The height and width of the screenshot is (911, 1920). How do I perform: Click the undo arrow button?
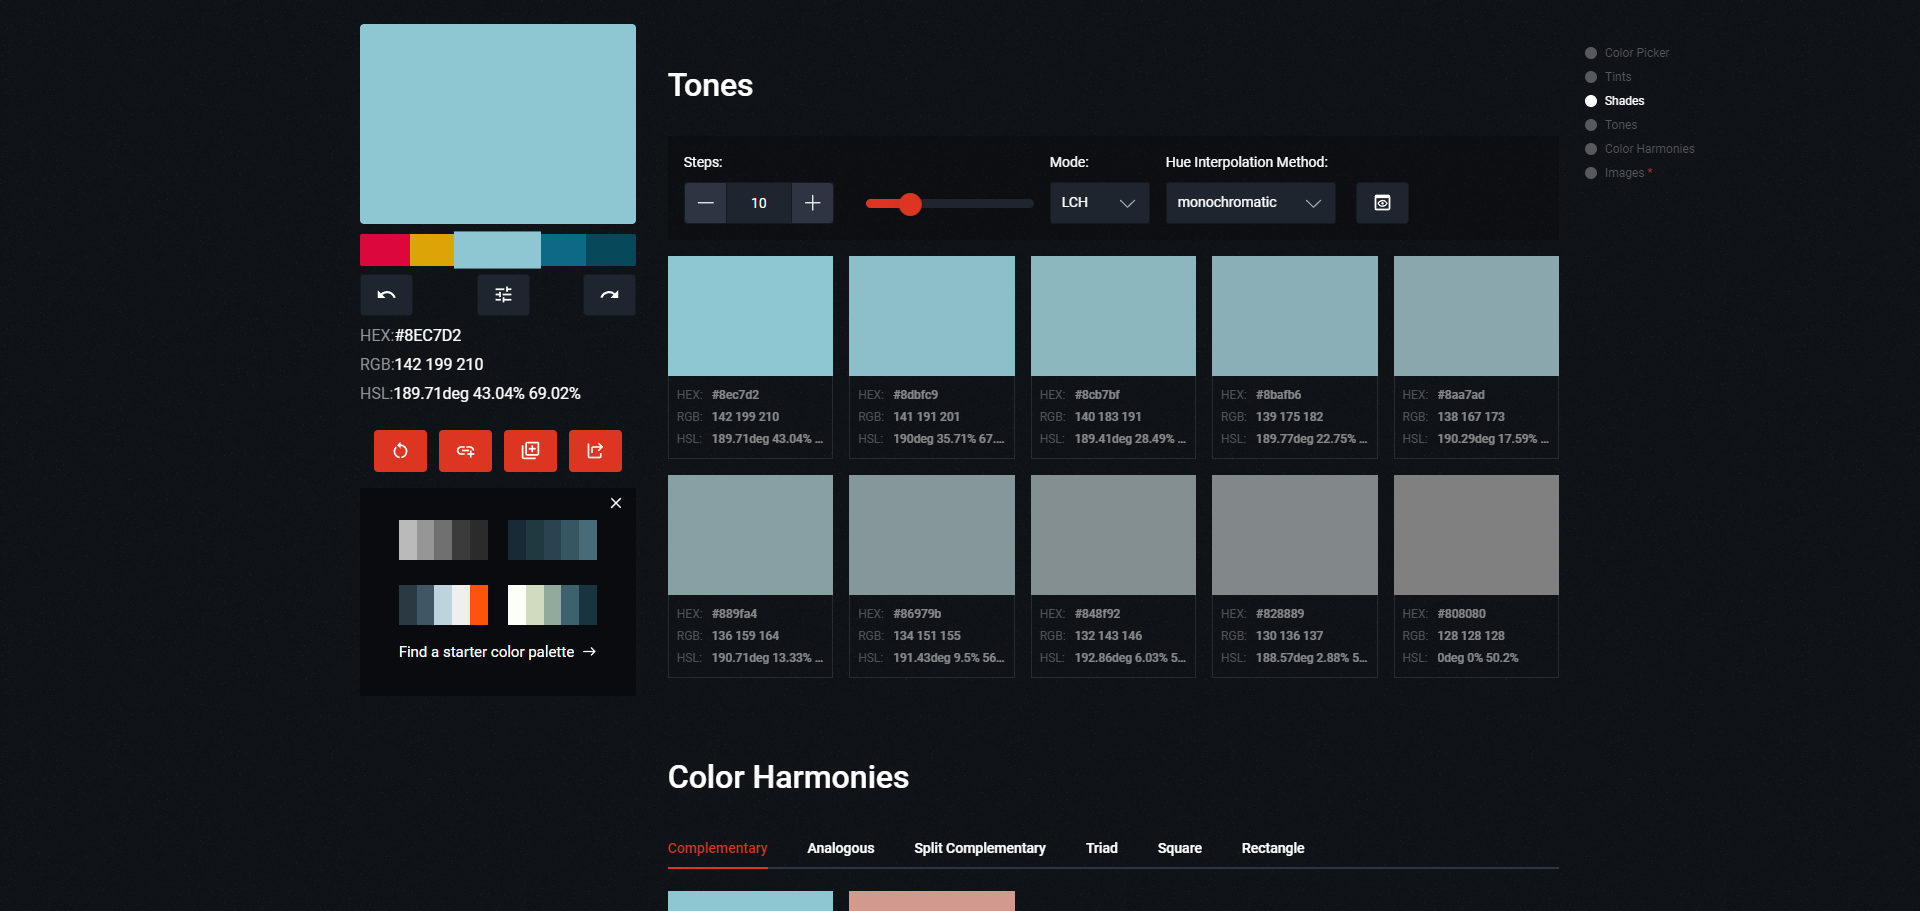(x=386, y=295)
